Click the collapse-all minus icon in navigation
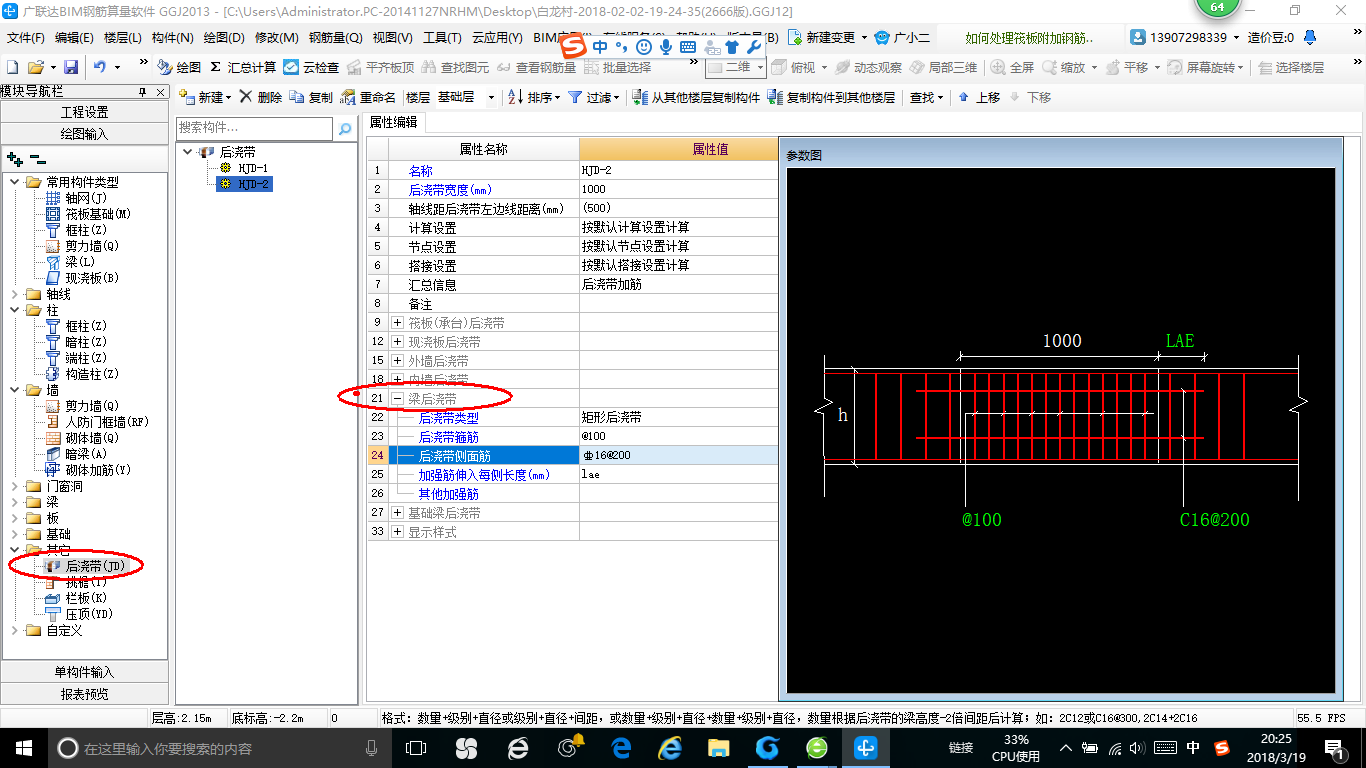Image resolution: width=1366 pixels, height=768 pixels. coord(37,159)
